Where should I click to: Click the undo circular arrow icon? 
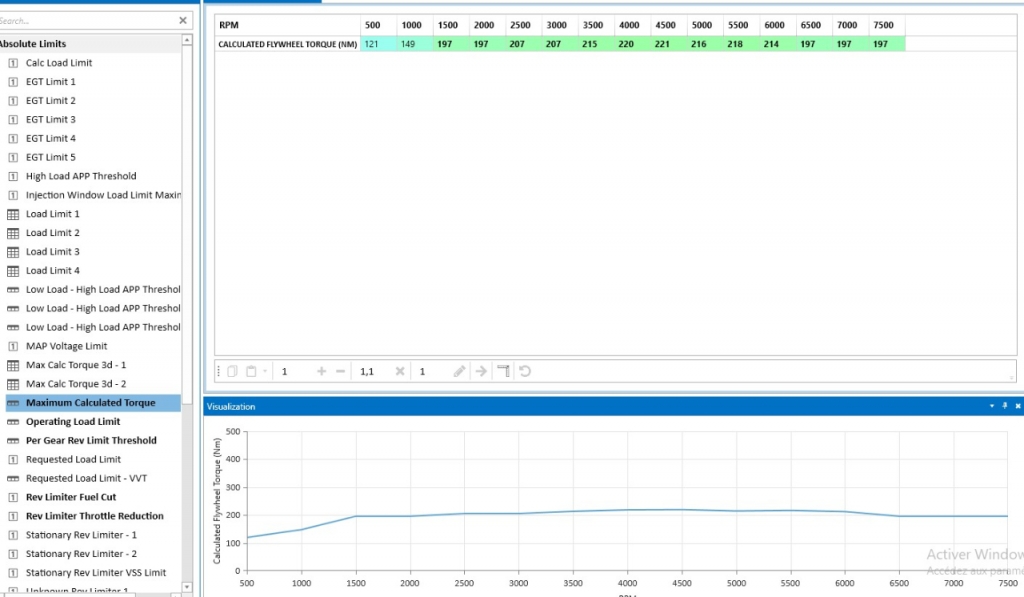coord(525,371)
